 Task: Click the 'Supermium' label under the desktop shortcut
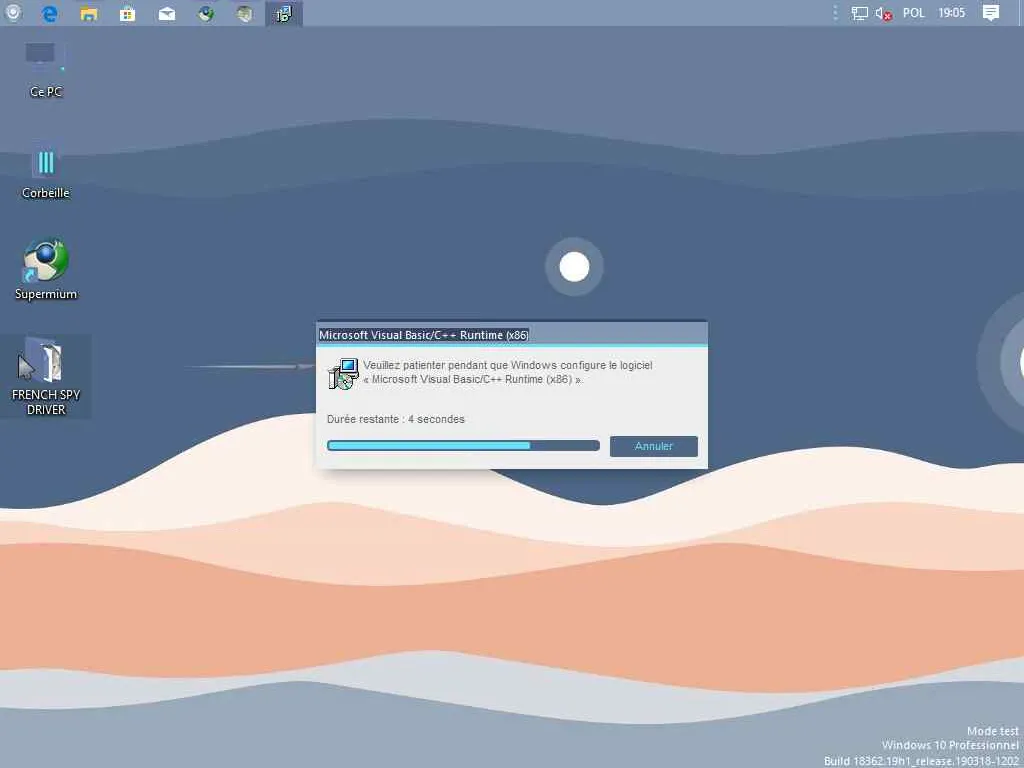(x=46, y=295)
